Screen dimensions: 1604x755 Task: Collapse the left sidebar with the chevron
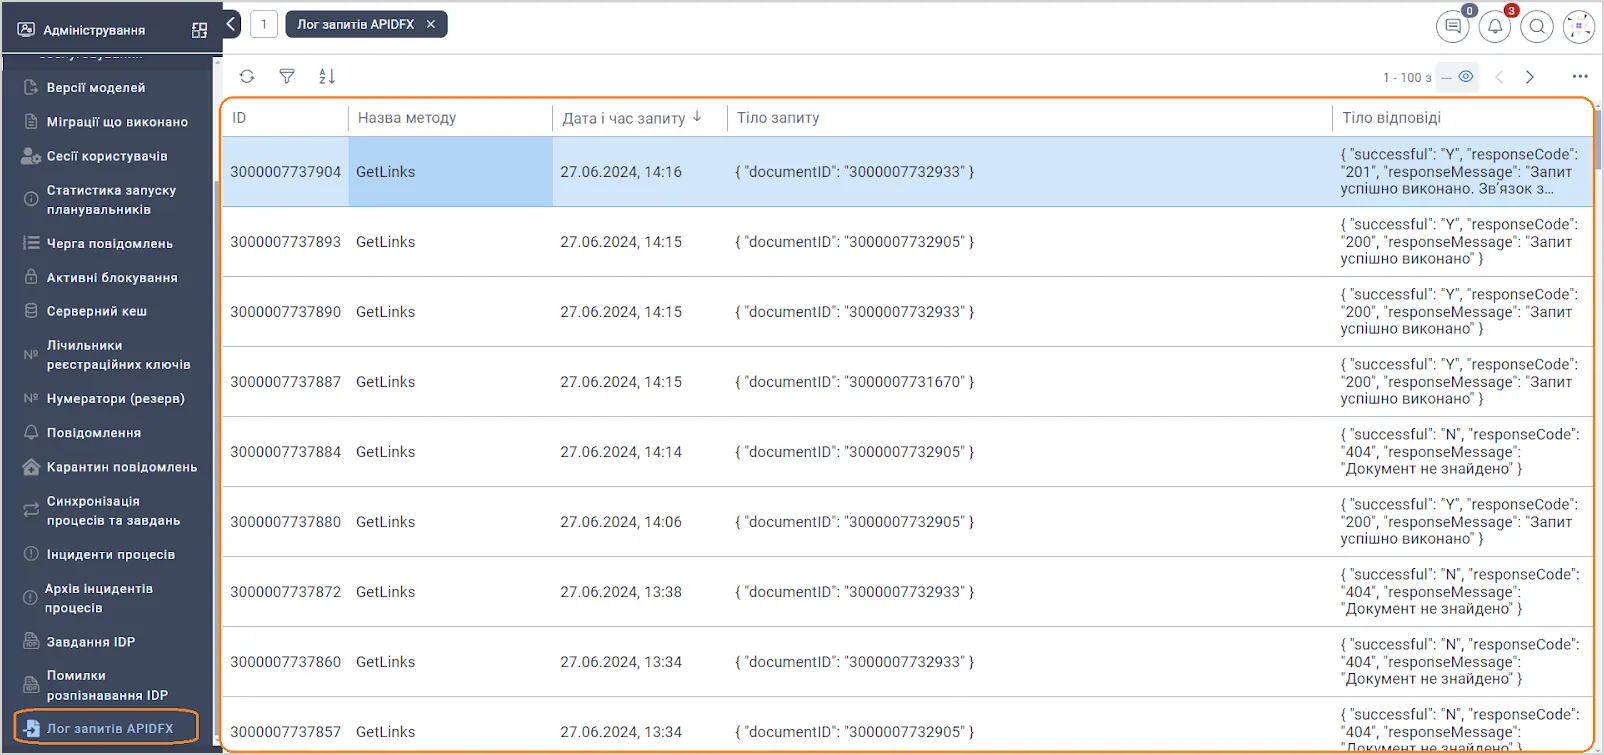tap(231, 23)
